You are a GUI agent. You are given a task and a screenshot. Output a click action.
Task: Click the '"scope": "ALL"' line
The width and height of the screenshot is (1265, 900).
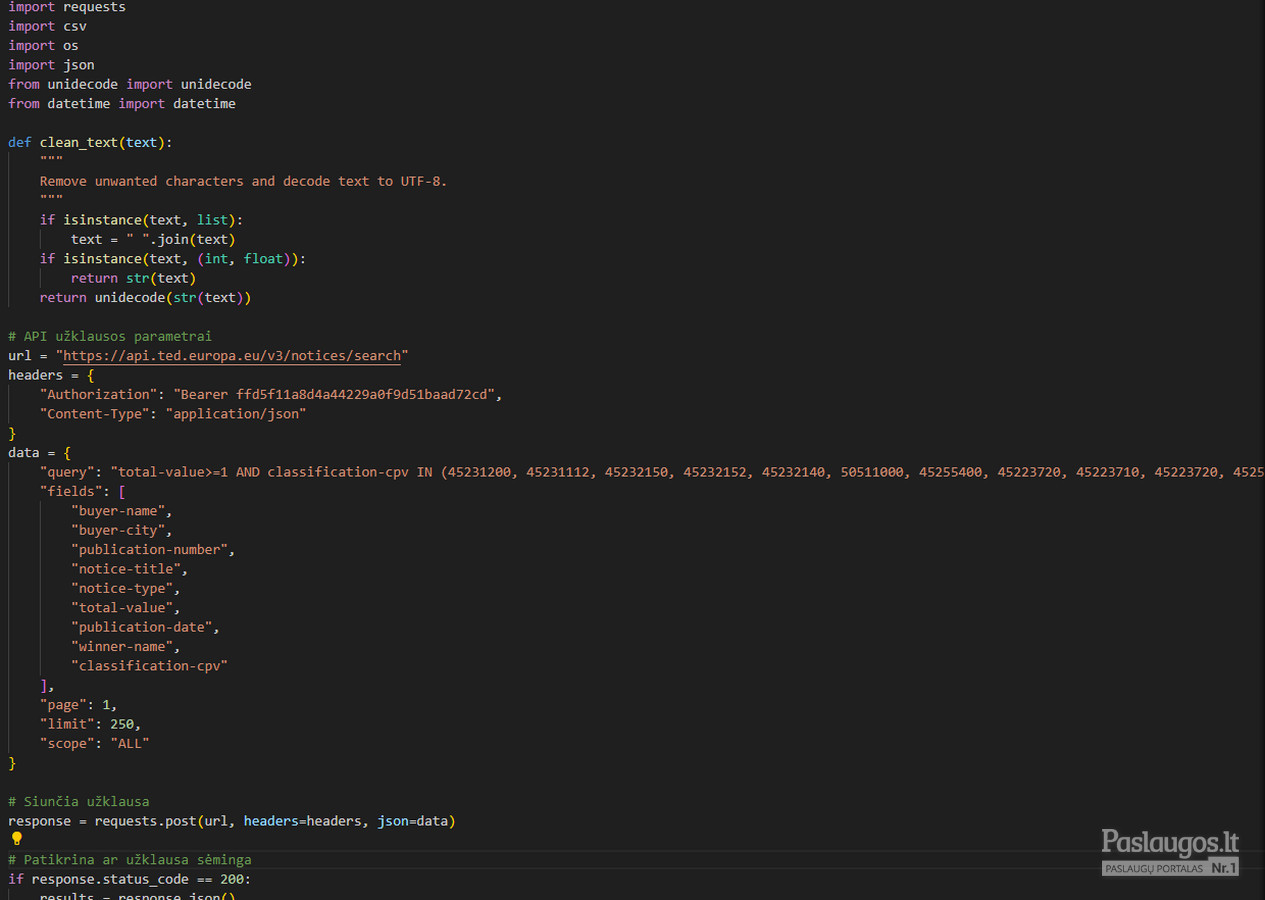tap(94, 744)
